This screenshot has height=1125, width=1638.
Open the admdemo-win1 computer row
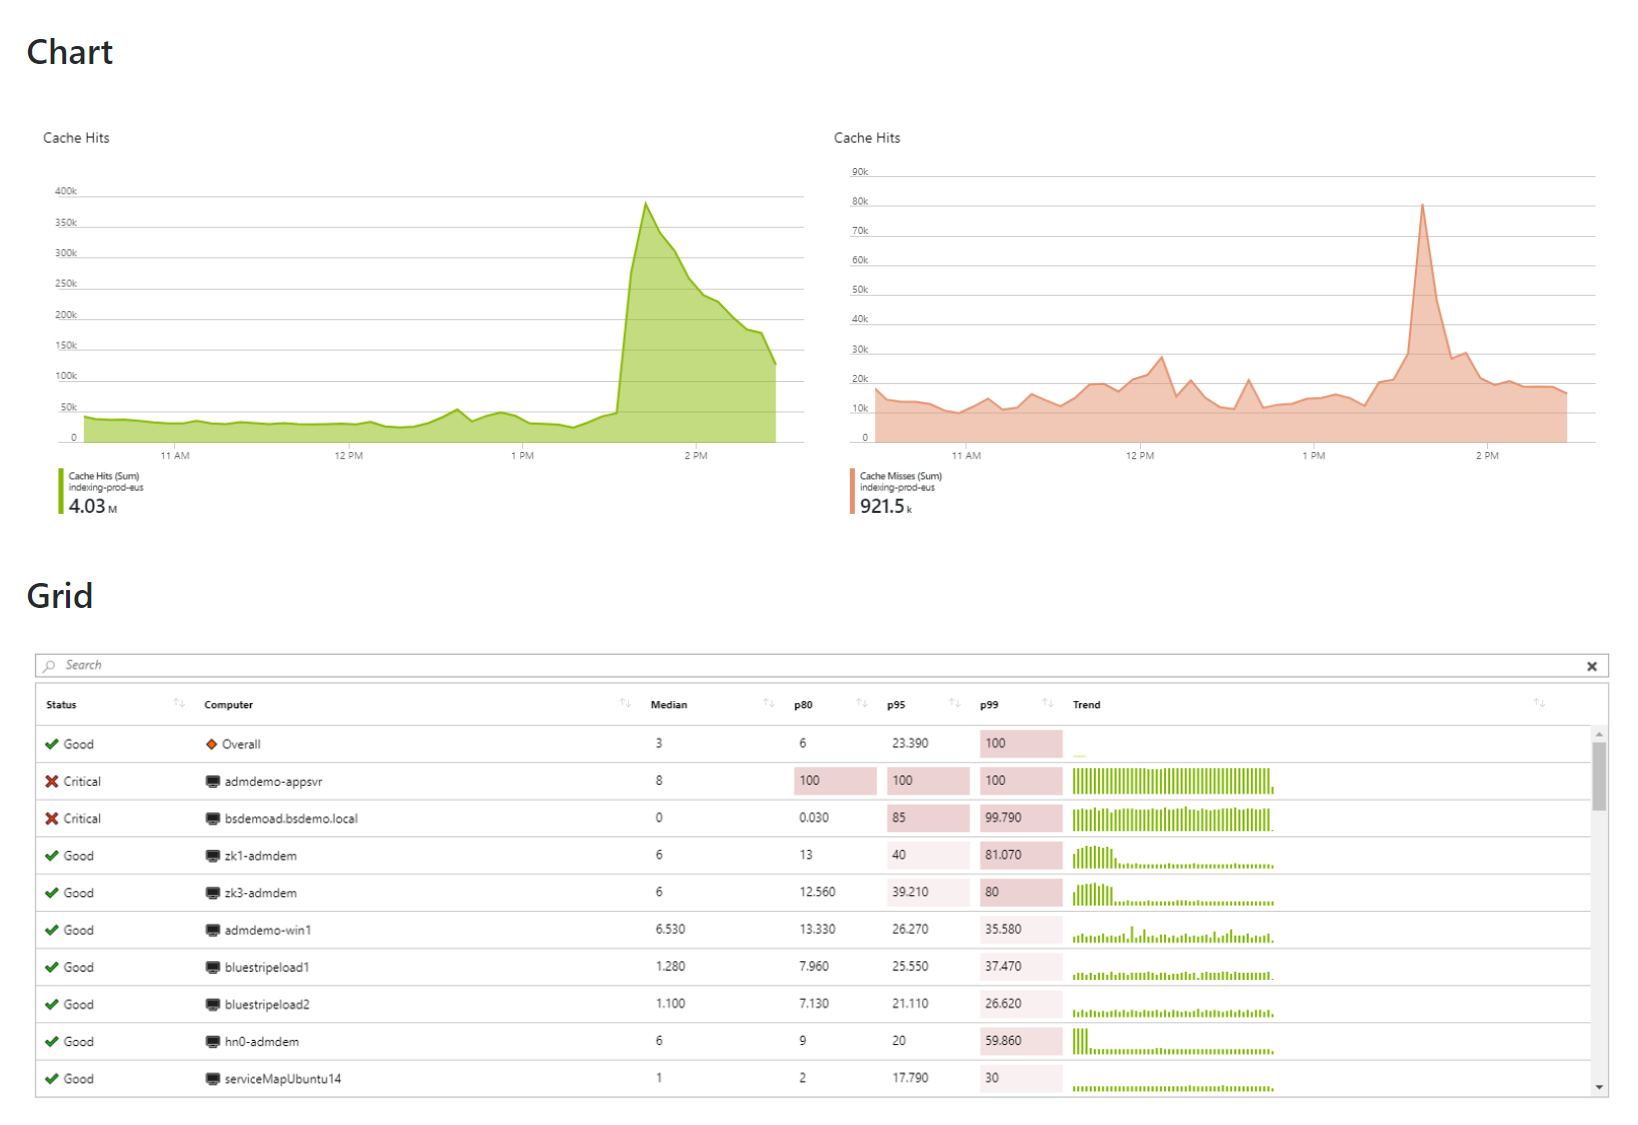(267, 930)
